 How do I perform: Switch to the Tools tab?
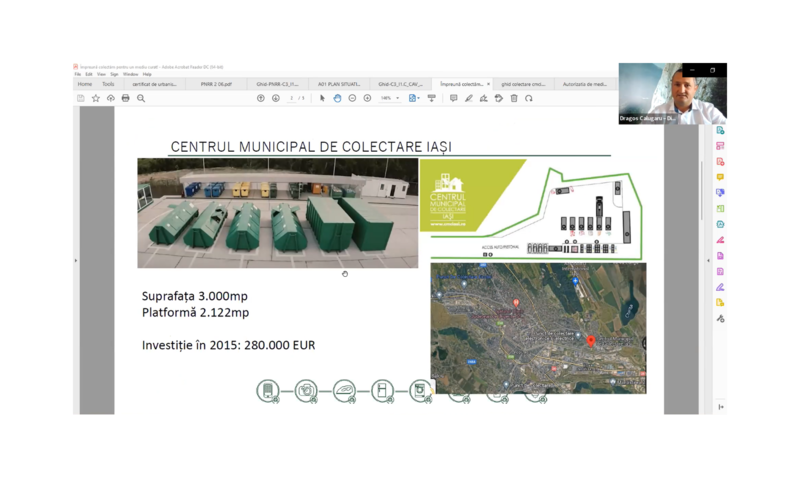108,84
